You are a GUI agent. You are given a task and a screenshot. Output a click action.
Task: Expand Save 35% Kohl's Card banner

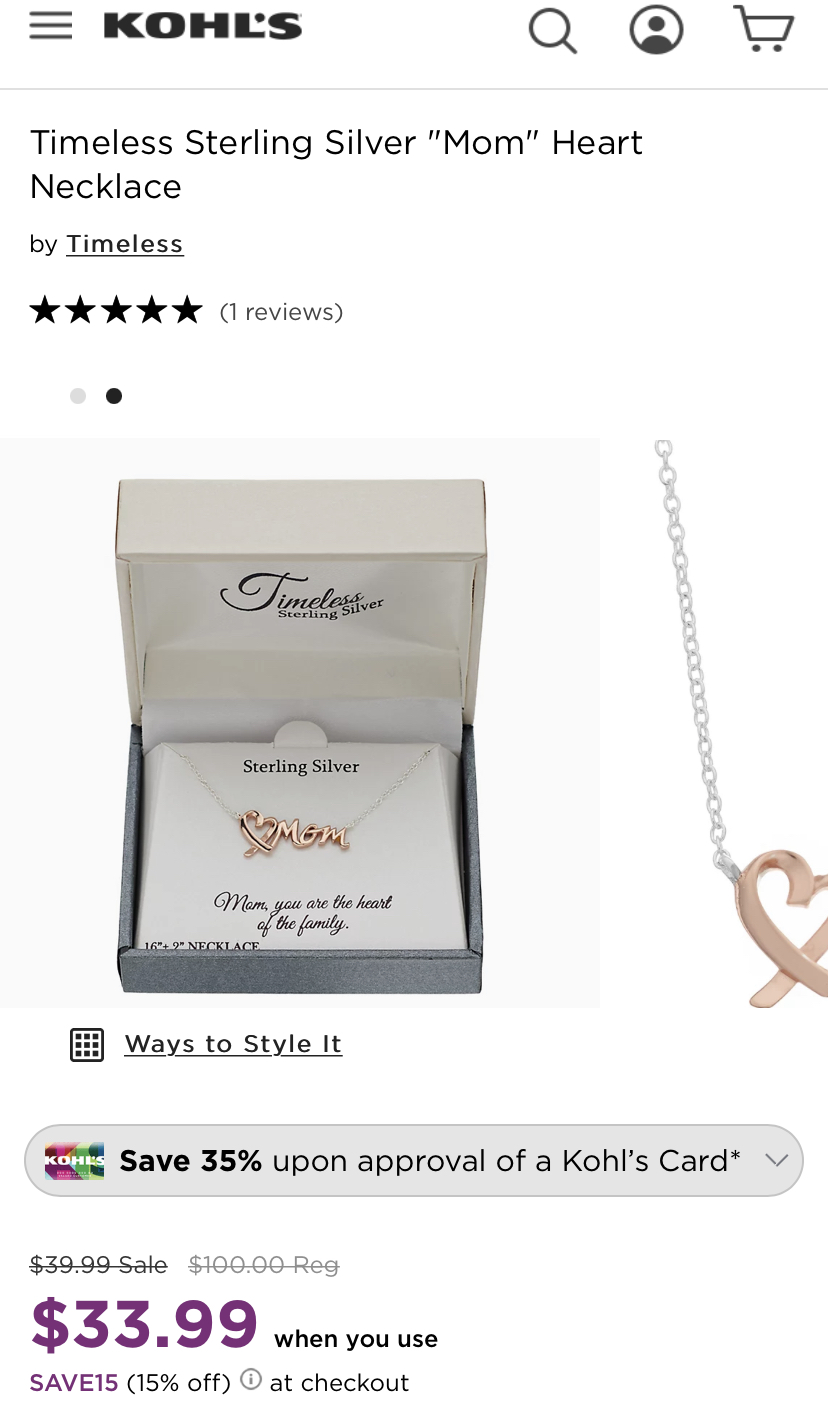[x=414, y=1161]
